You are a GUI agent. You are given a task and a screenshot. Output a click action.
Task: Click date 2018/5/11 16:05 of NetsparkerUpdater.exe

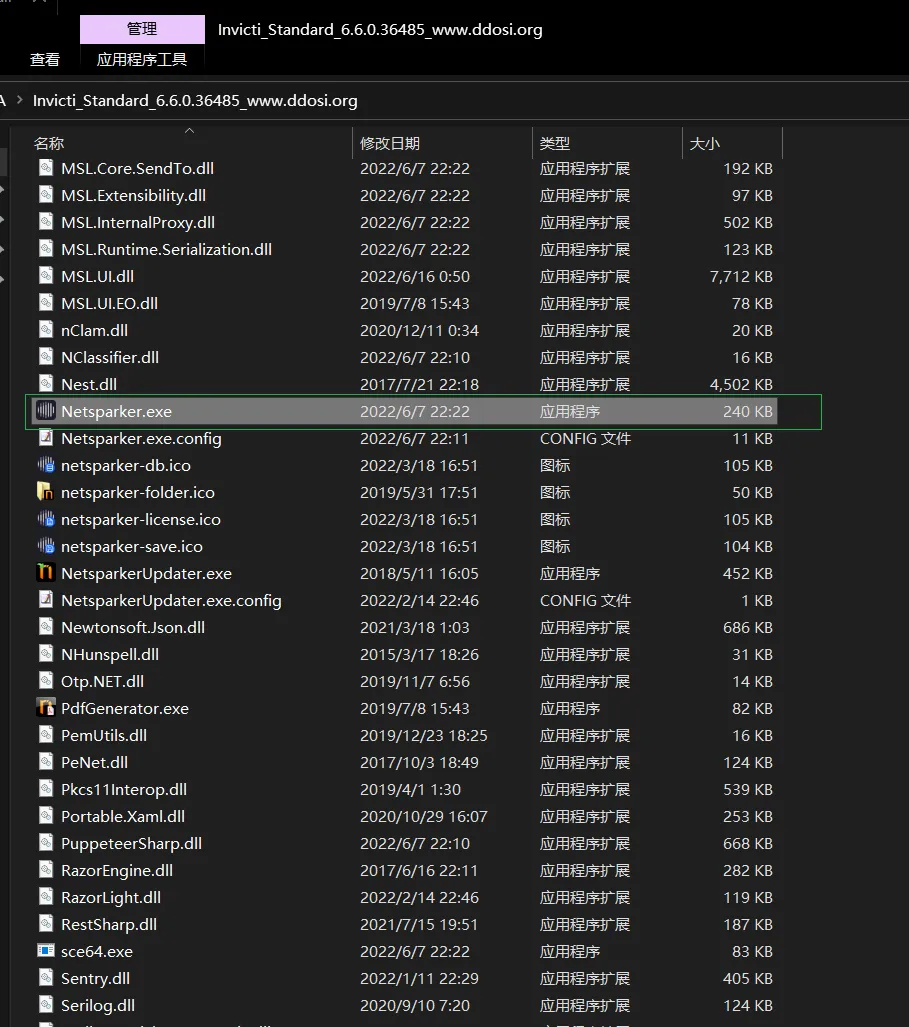pyautogui.click(x=419, y=573)
